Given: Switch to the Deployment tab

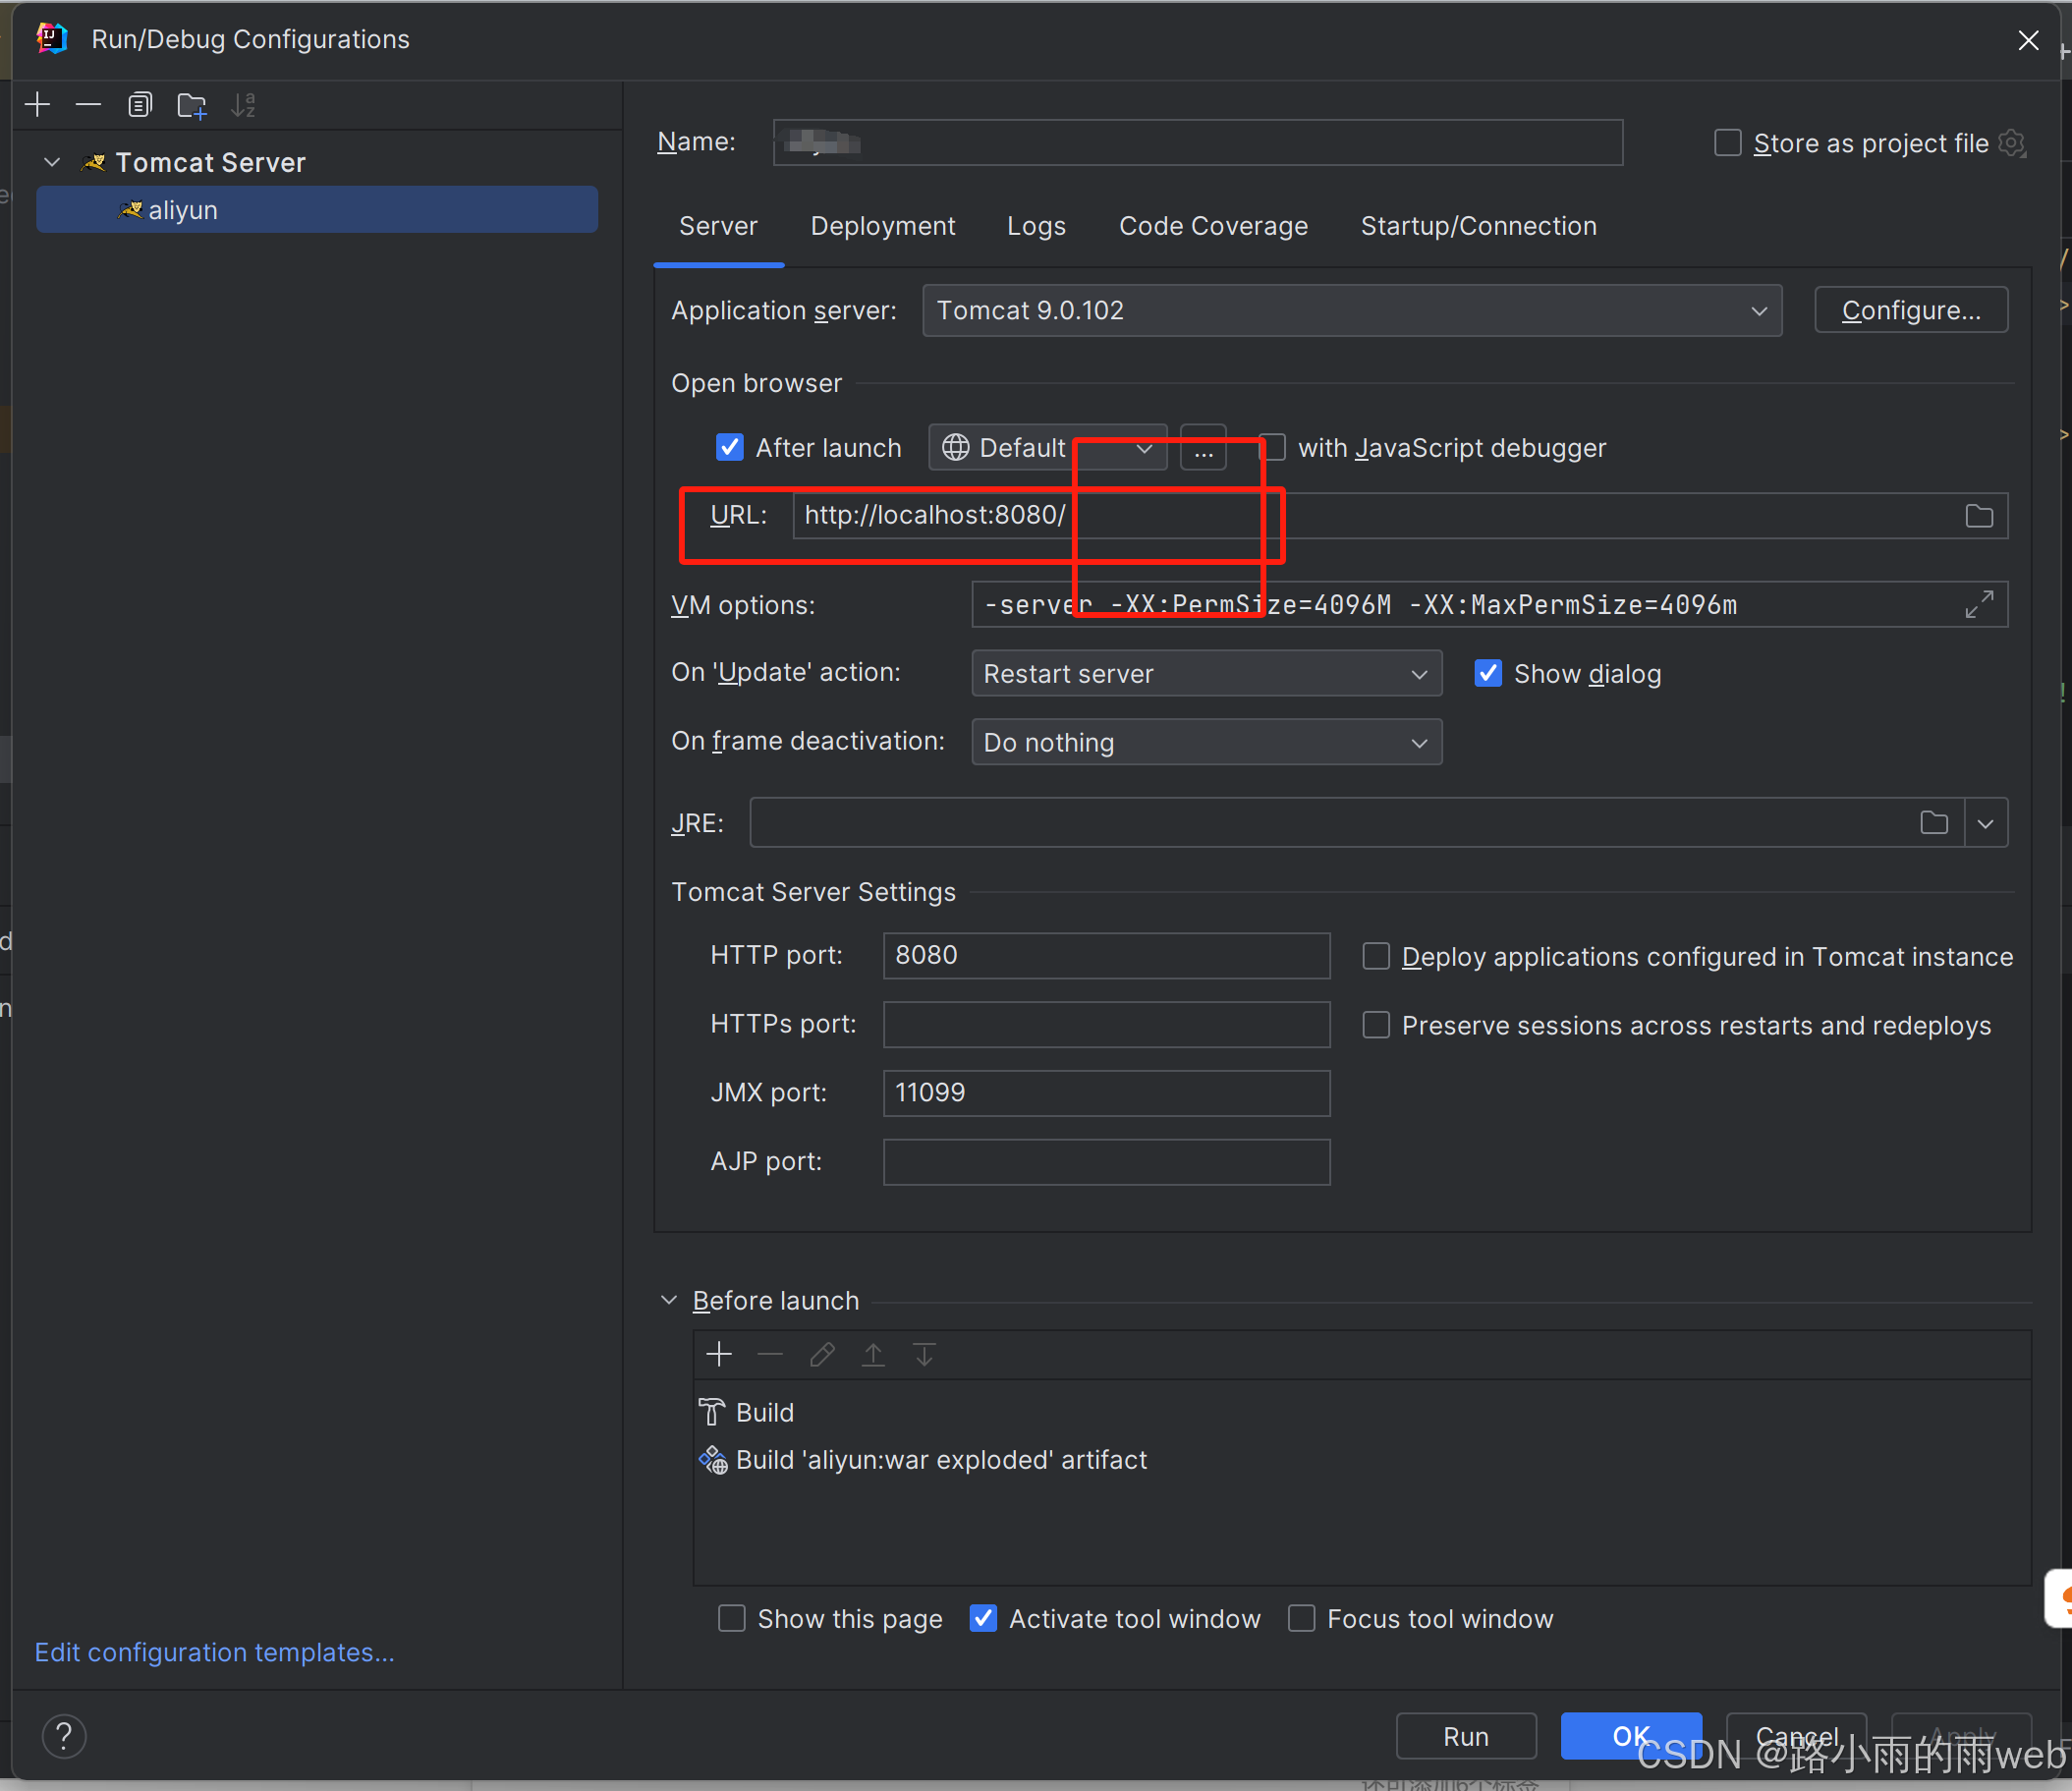Looking at the screenshot, I should pos(882,226).
